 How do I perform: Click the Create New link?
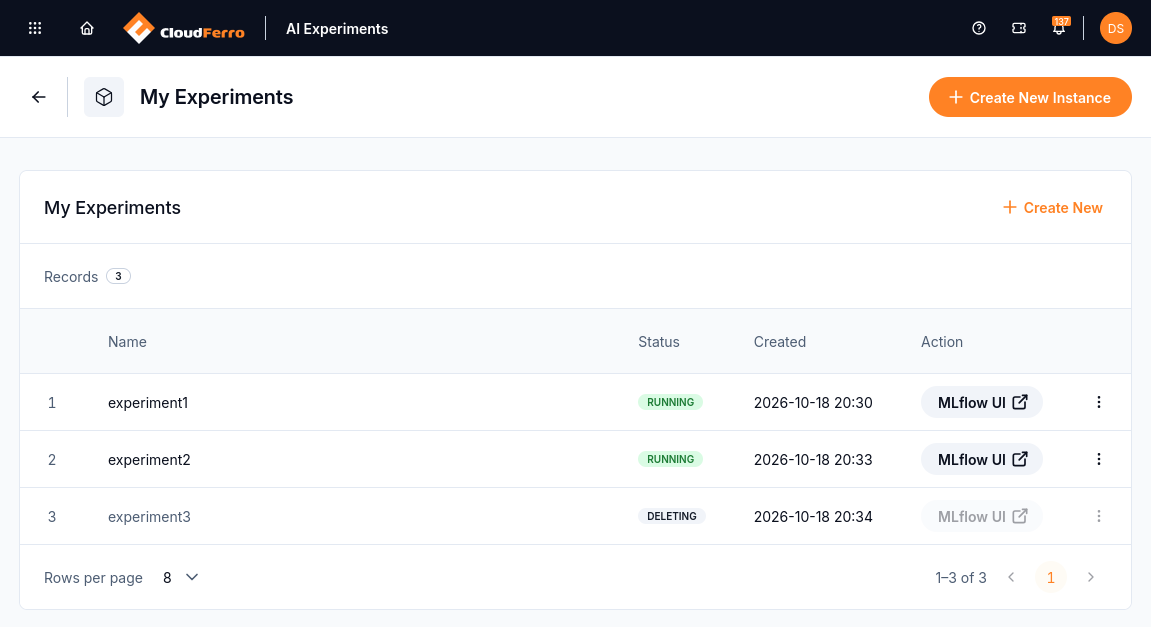pos(1053,208)
